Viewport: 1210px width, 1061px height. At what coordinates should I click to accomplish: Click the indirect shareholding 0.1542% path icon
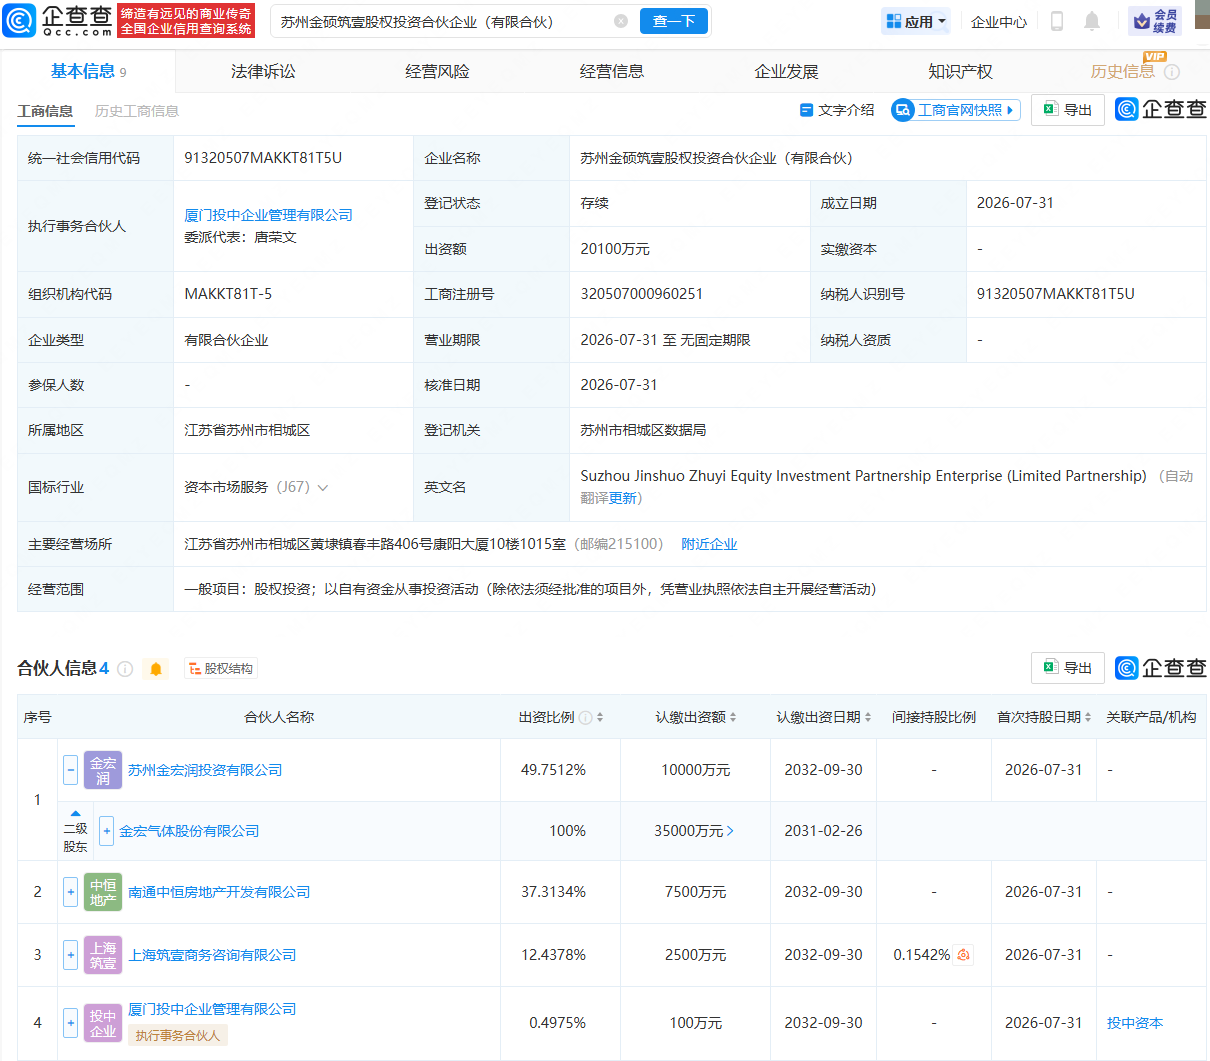tap(963, 955)
